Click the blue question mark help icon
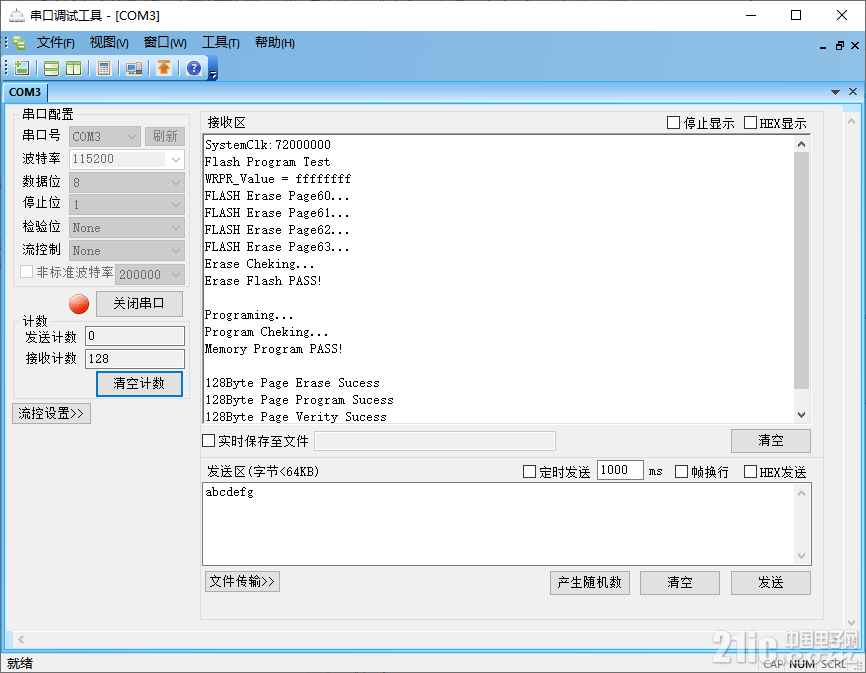Viewport: 866px width, 673px height. click(x=194, y=68)
